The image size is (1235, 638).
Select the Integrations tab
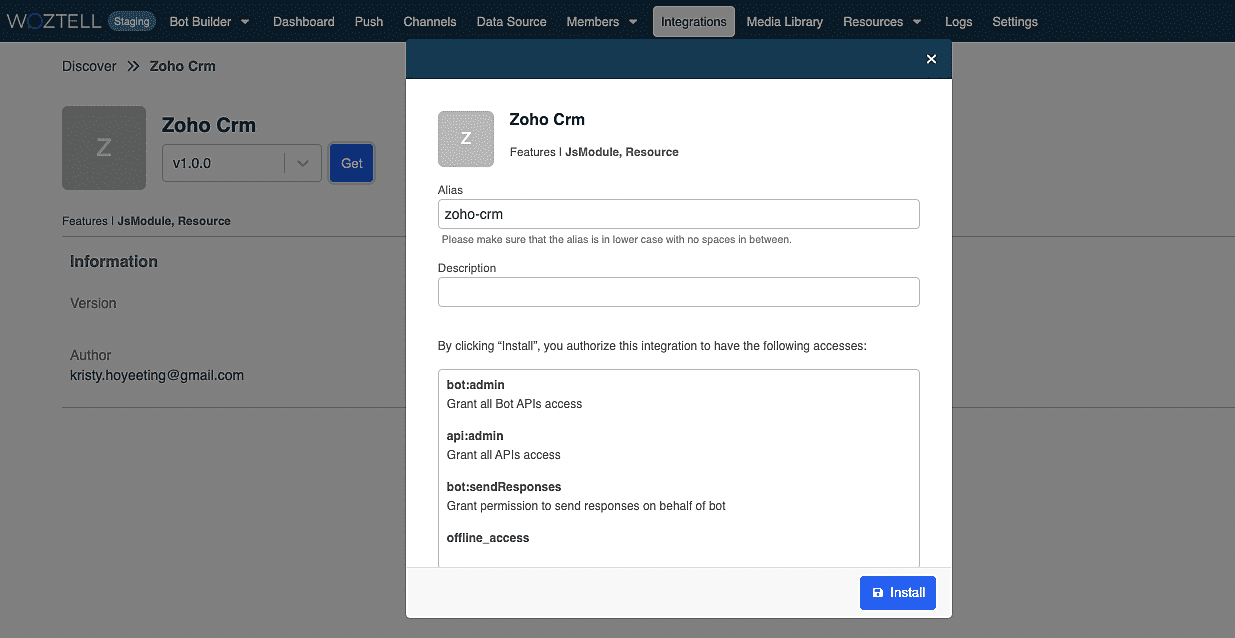tap(694, 22)
